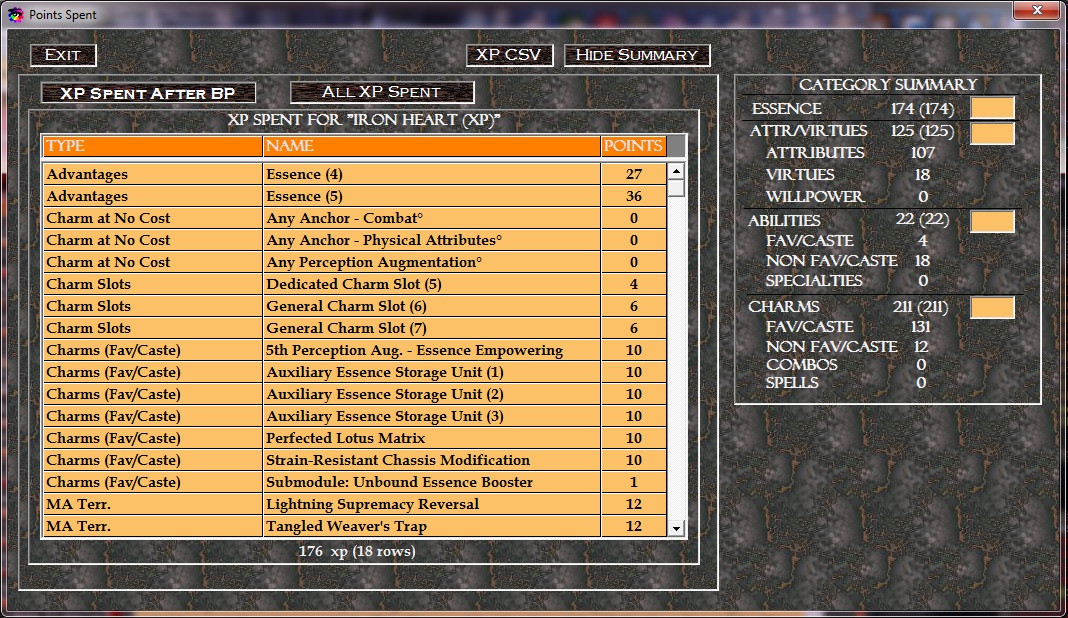Click the list scroll up arrow
The image size is (1068, 618).
pyautogui.click(x=676, y=171)
